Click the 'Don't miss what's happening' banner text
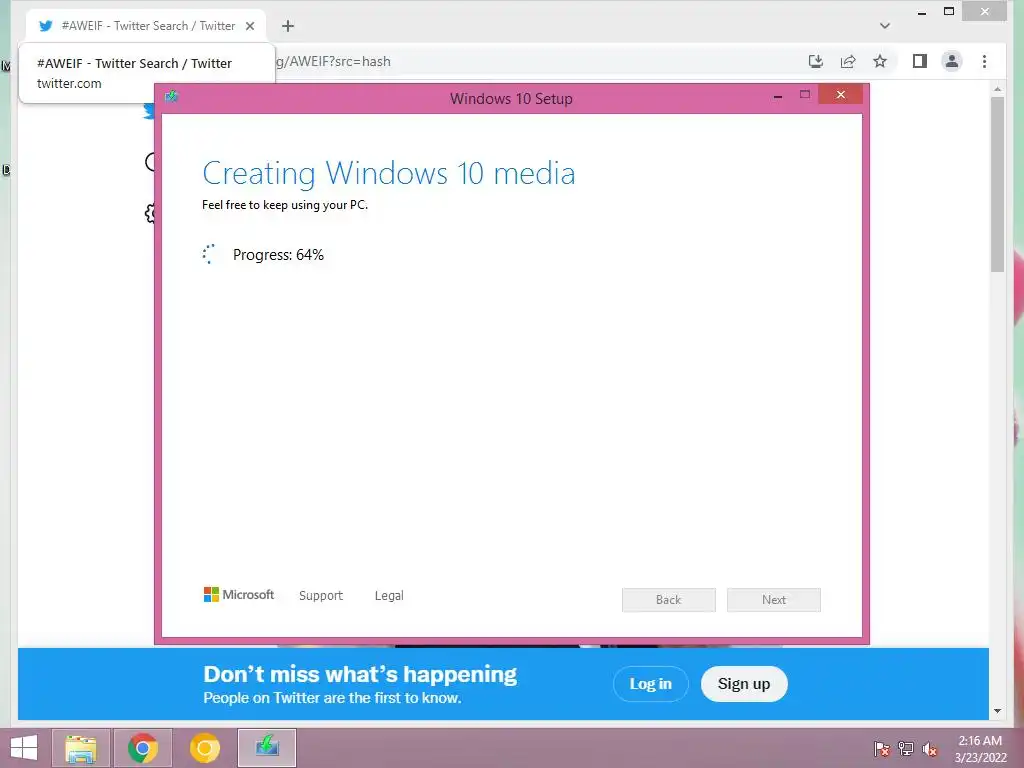 pos(360,674)
